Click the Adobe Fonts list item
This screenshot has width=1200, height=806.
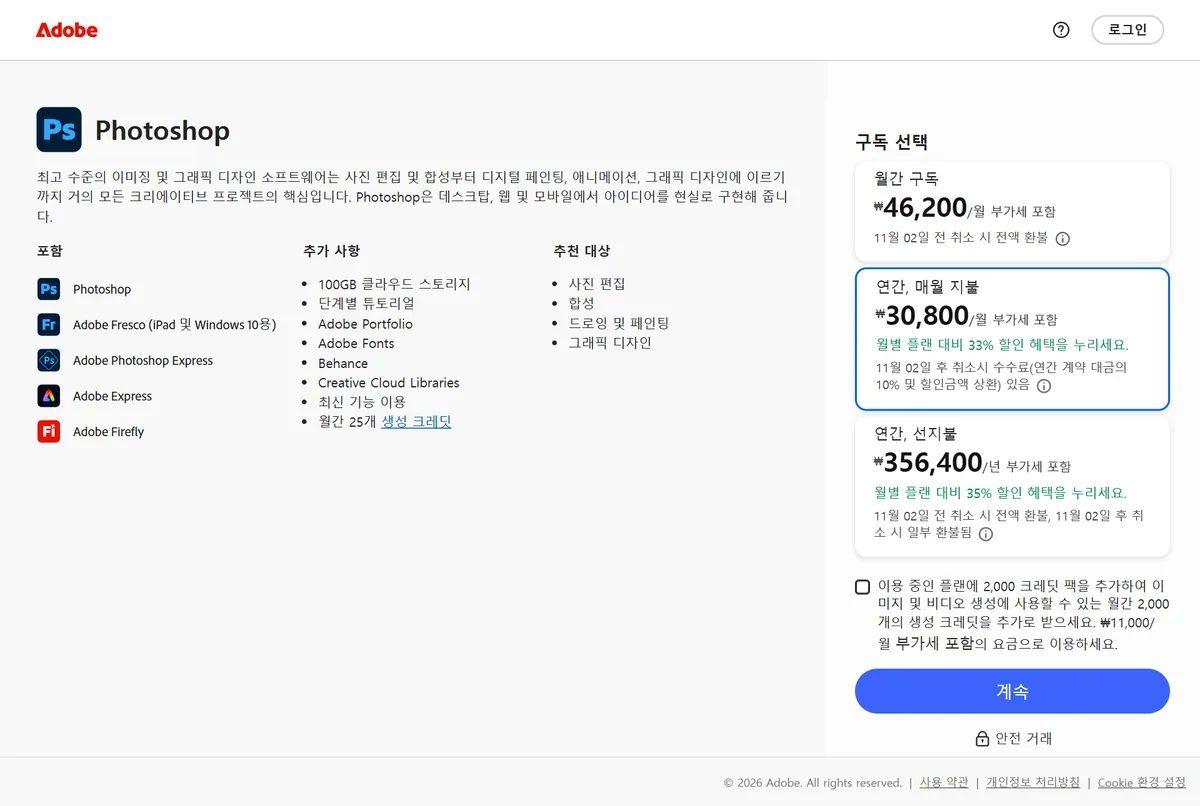tap(356, 343)
